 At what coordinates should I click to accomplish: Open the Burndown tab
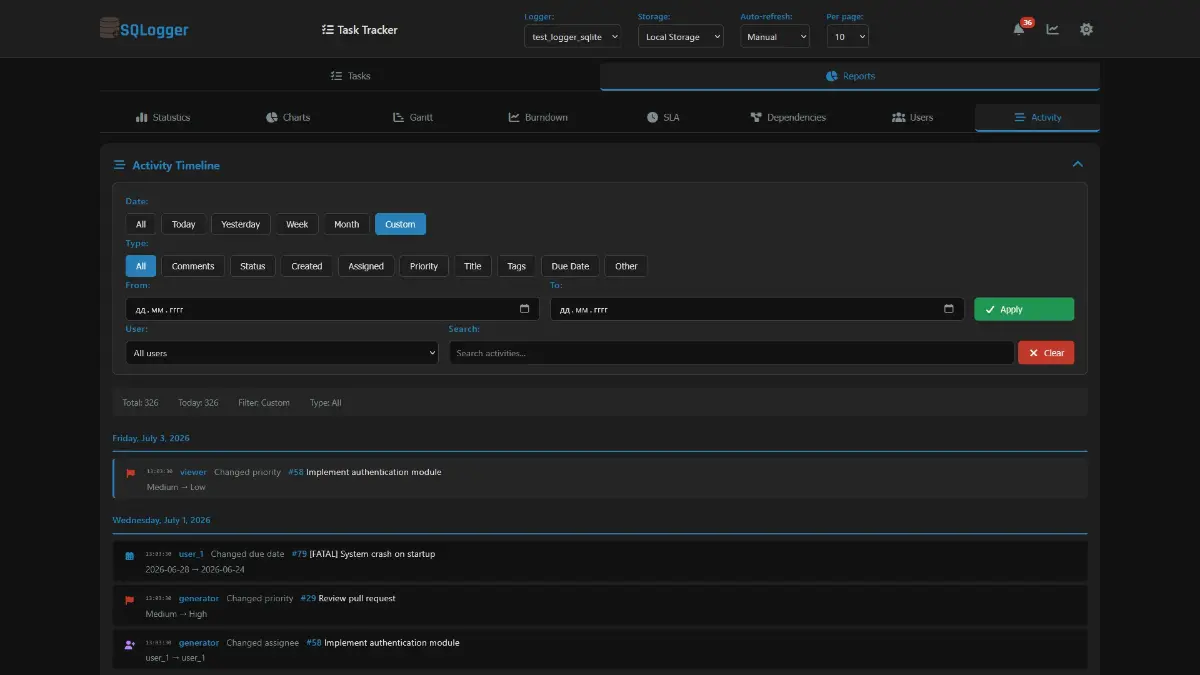[x=537, y=118]
